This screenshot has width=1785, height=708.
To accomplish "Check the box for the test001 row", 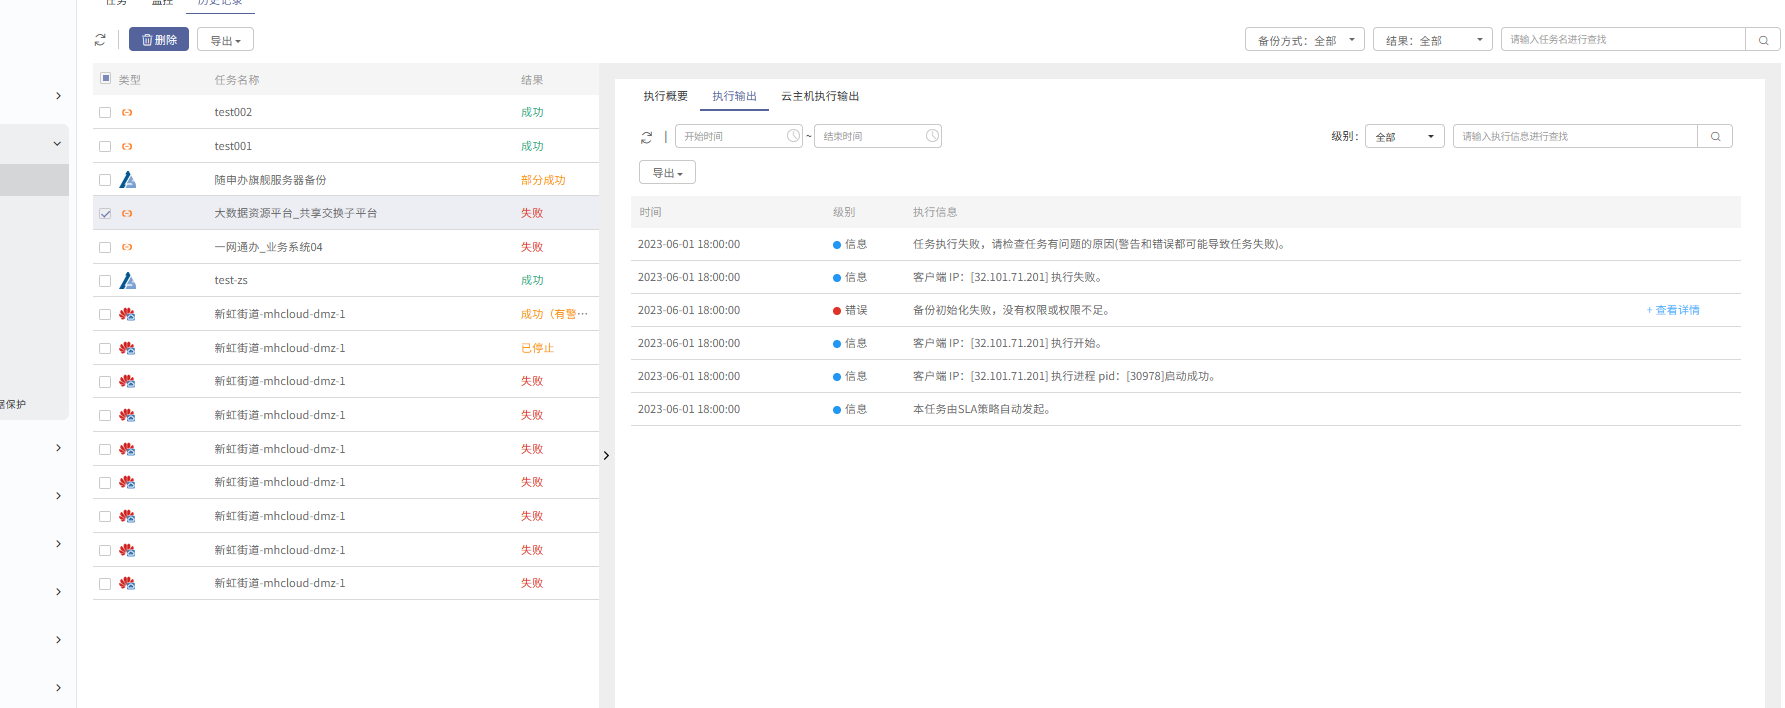I will tap(105, 147).
